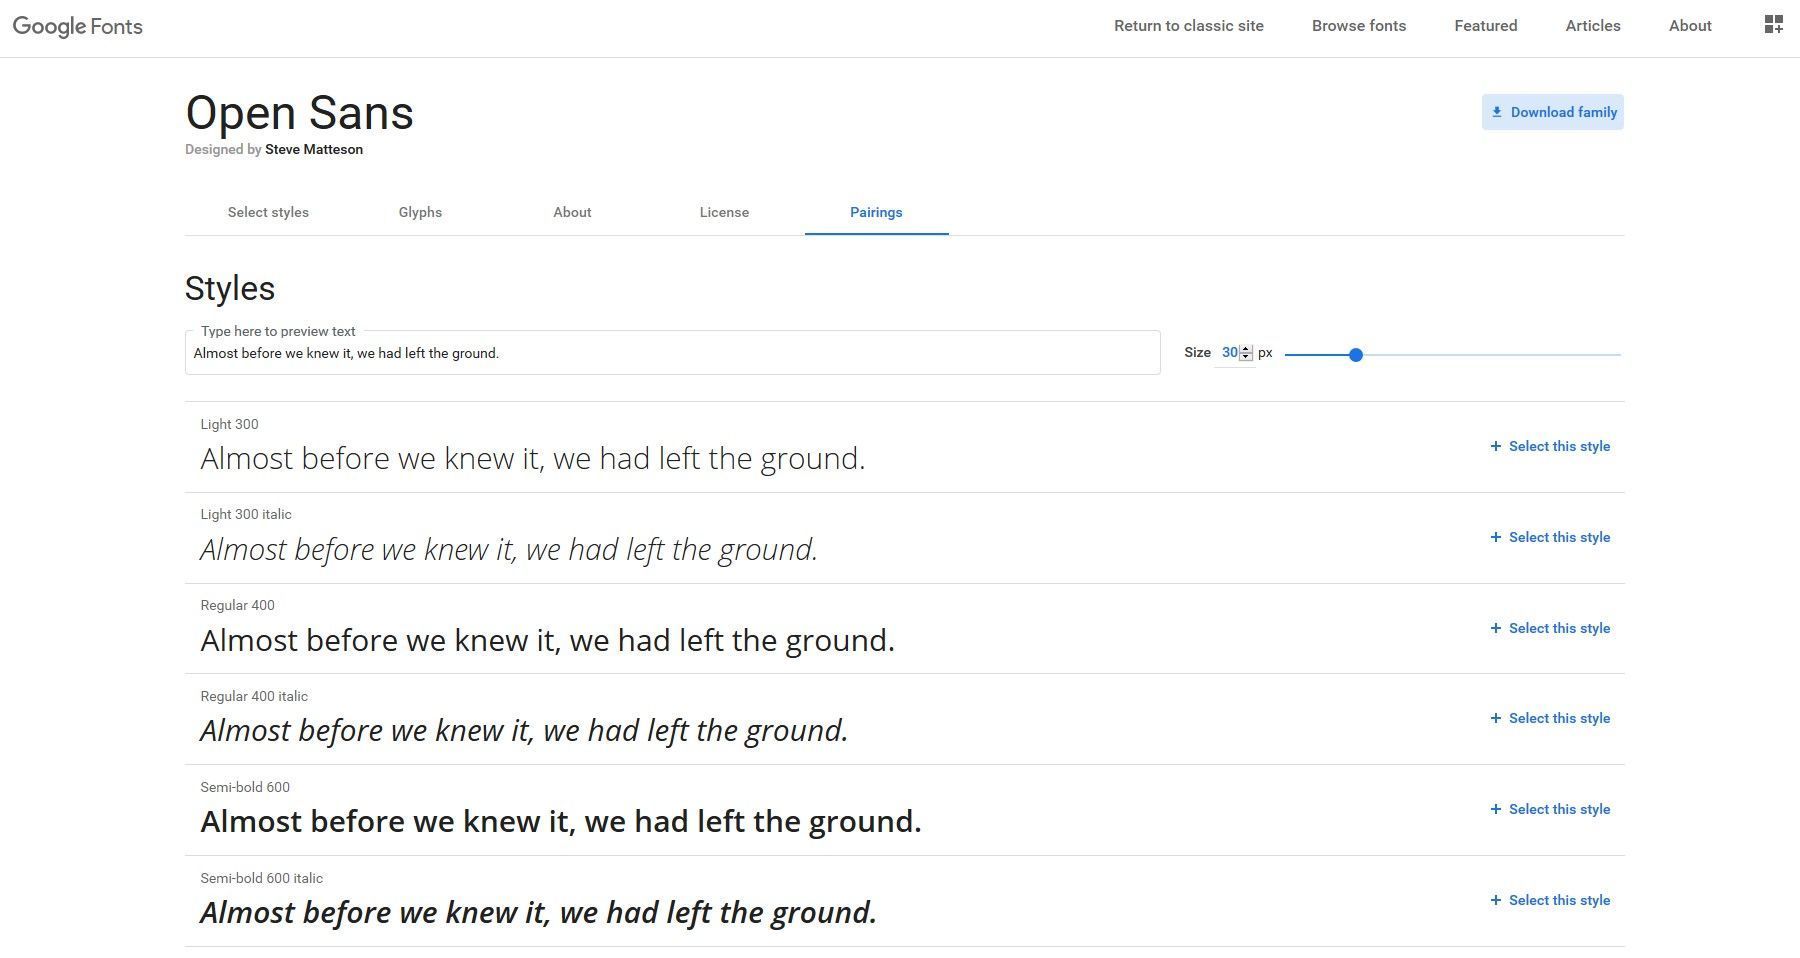1800x958 pixels.
Task: Switch to the Select styles tab
Action: coord(268,212)
